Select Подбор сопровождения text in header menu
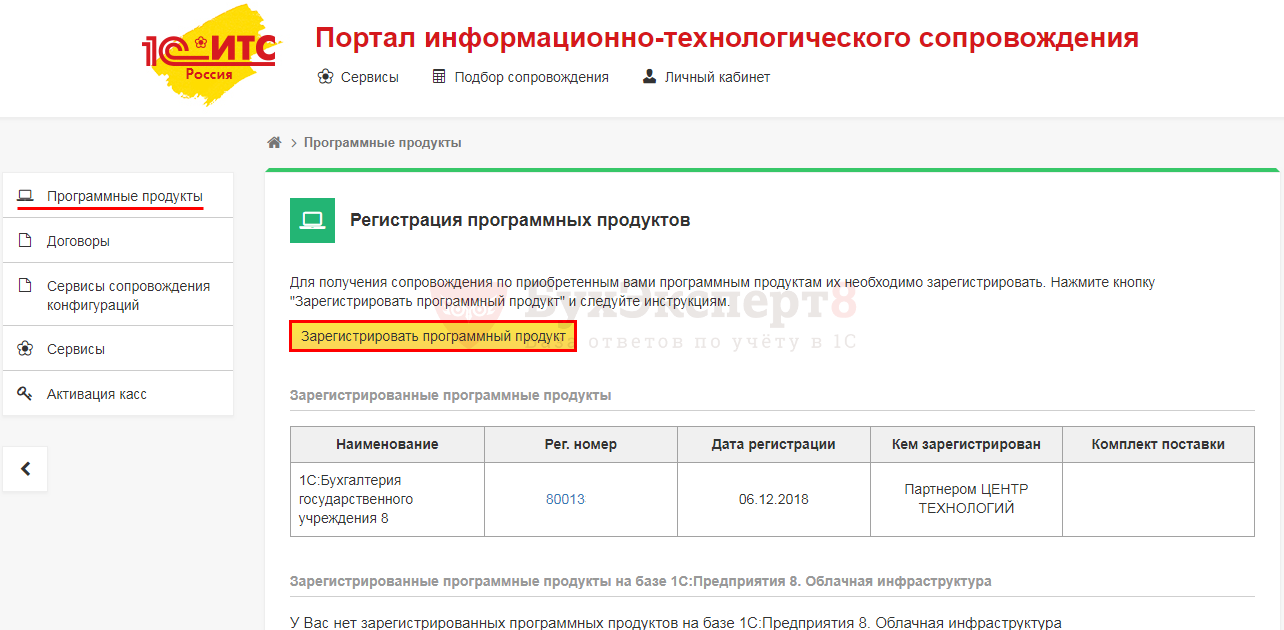Screen dimensions: 1284x630 click(531, 77)
